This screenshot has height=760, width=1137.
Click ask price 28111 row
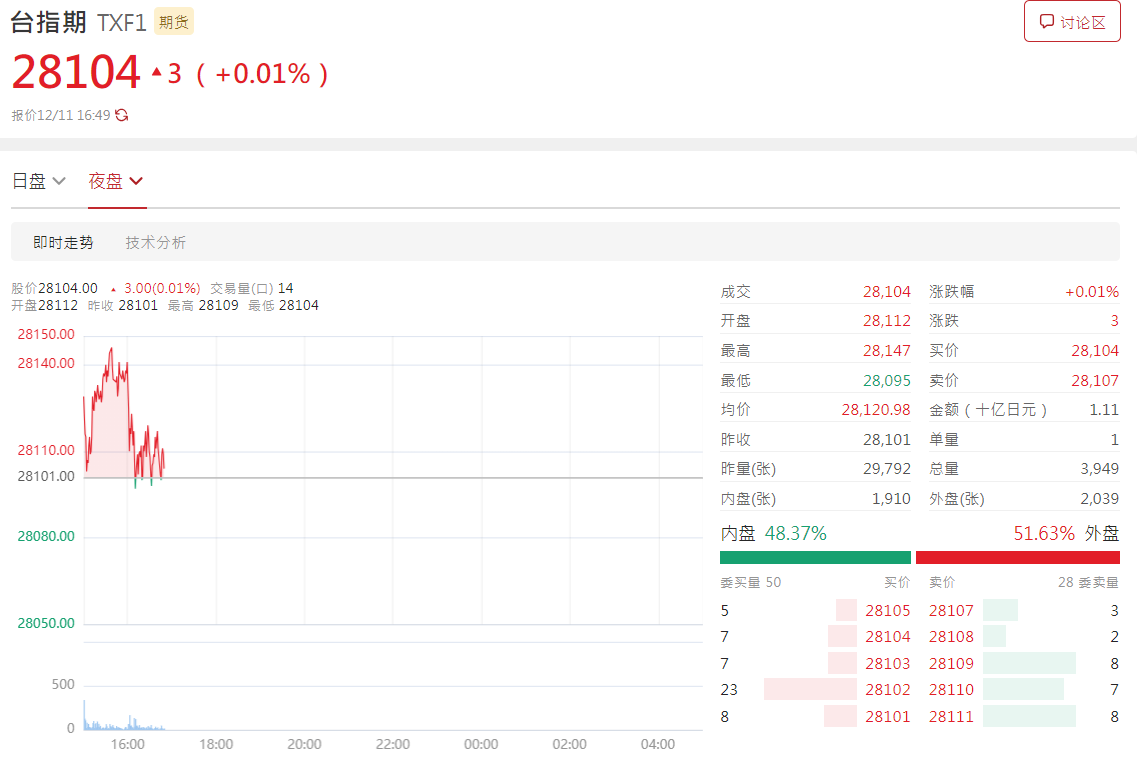pos(950,716)
